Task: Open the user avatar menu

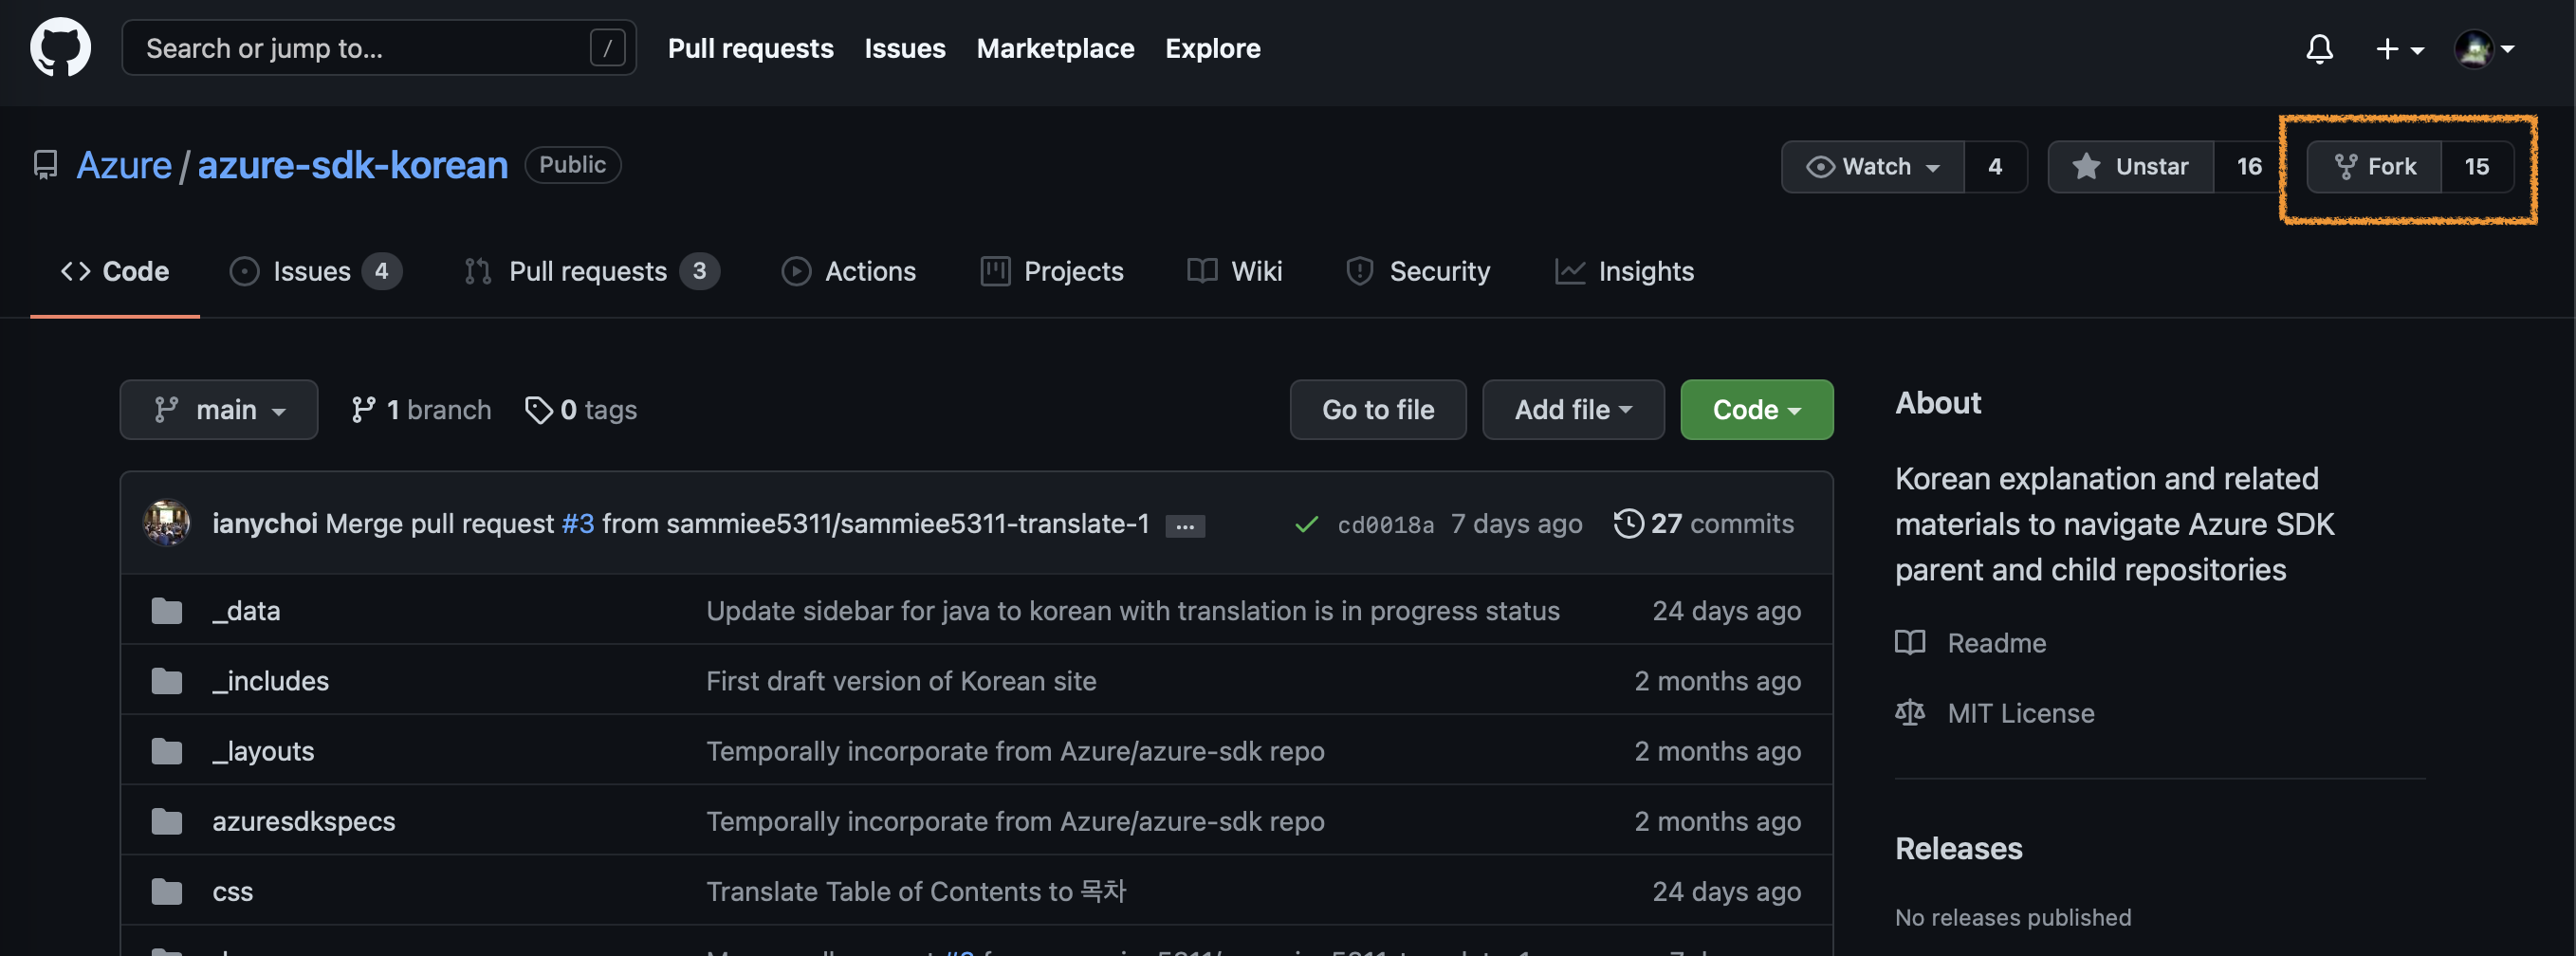Action: [x=2485, y=48]
